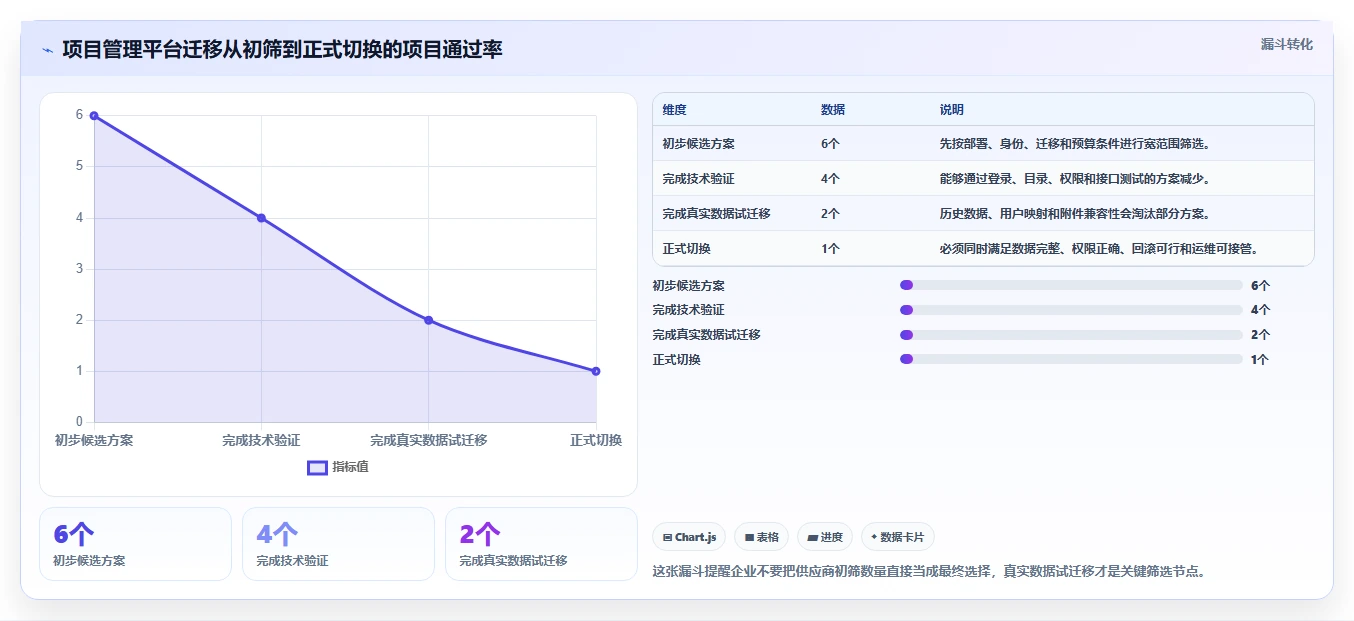Click the icon in the Chart.js chip
The height and width of the screenshot is (621, 1354).
(667, 538)
